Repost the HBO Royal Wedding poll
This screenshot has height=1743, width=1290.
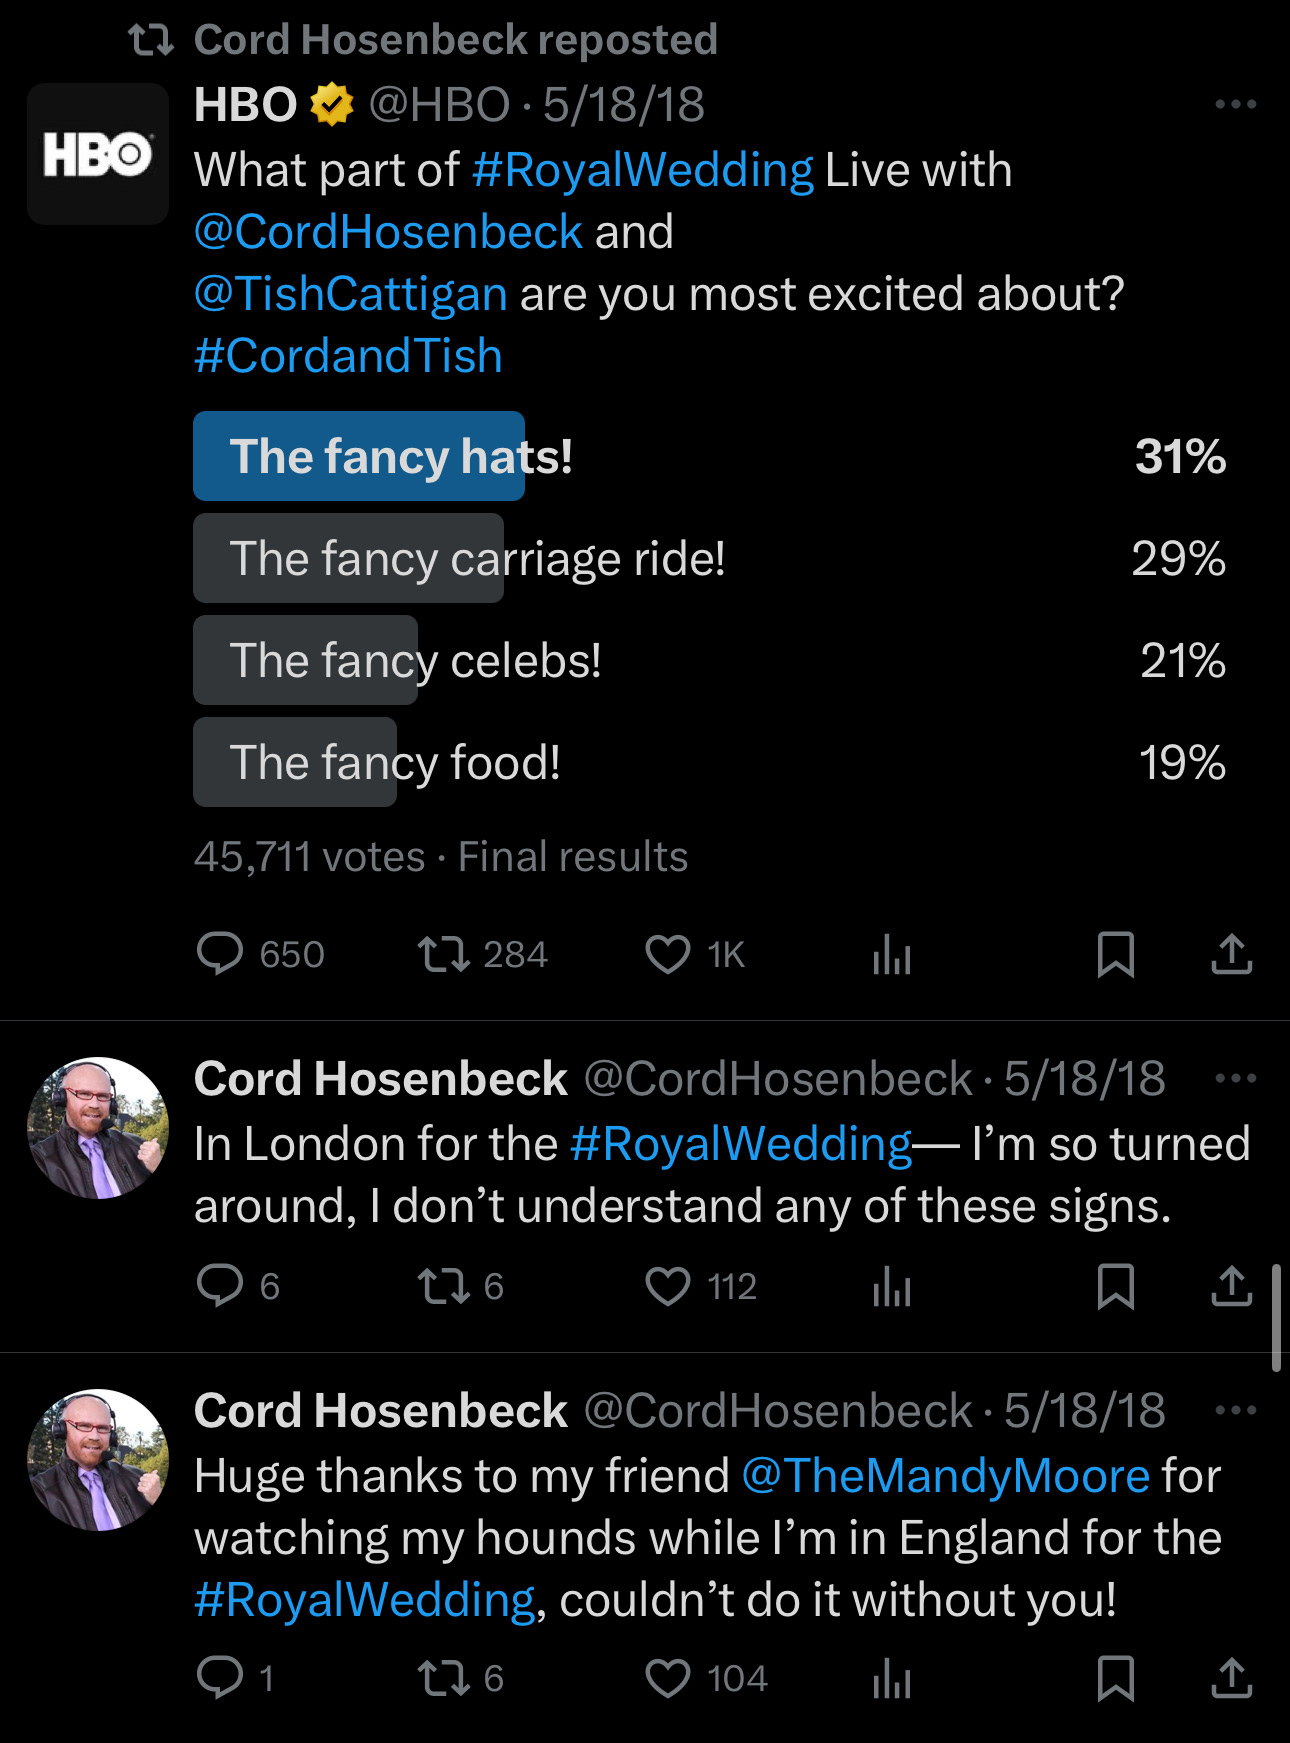pos(443,954)
